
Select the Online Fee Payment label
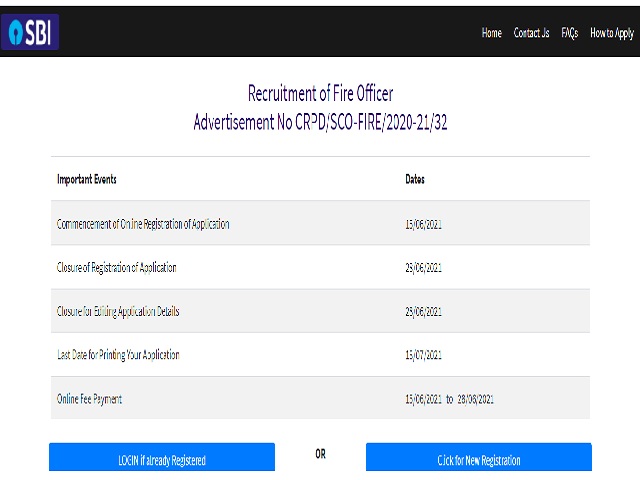click(89, 399)
